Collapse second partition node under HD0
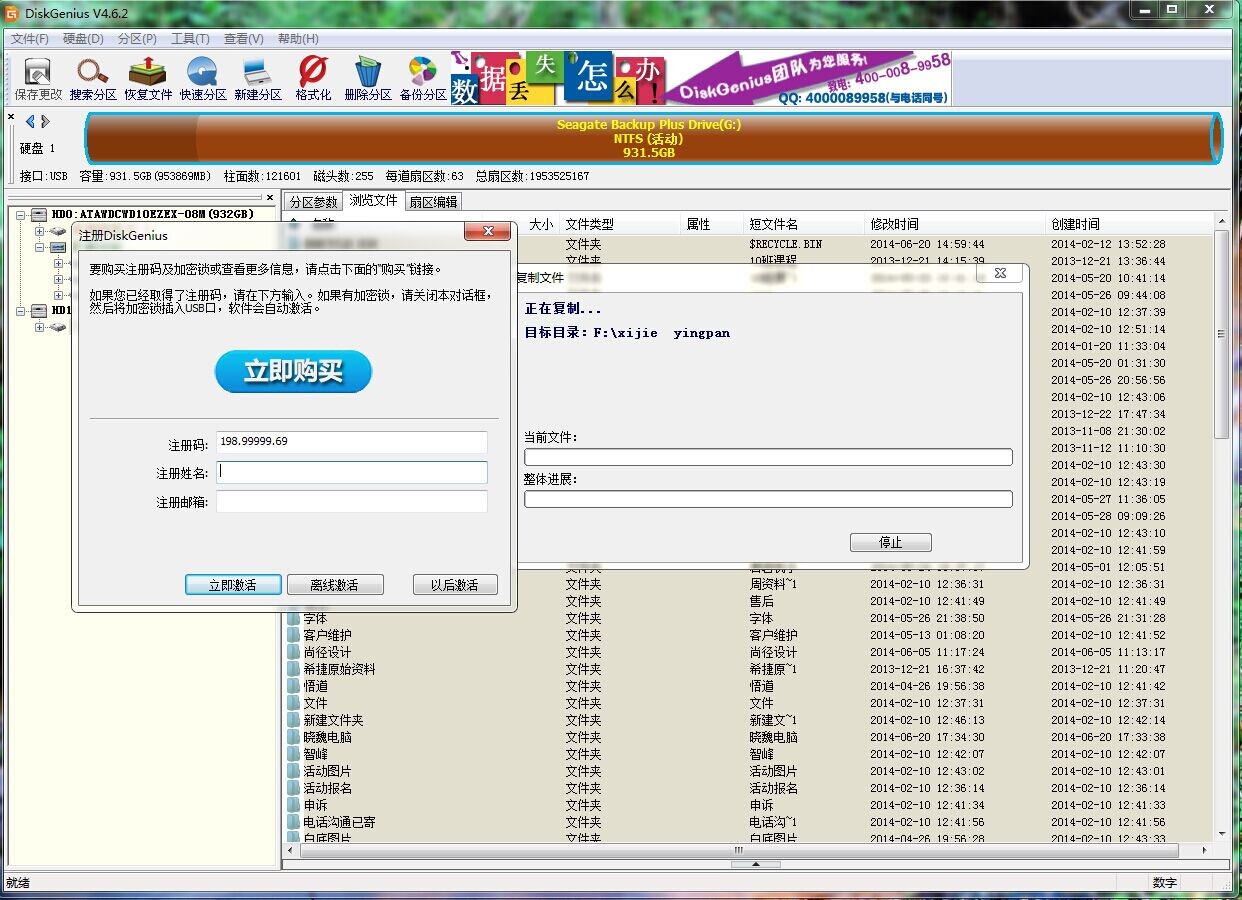1242x900 pixels. pos(40,247)
